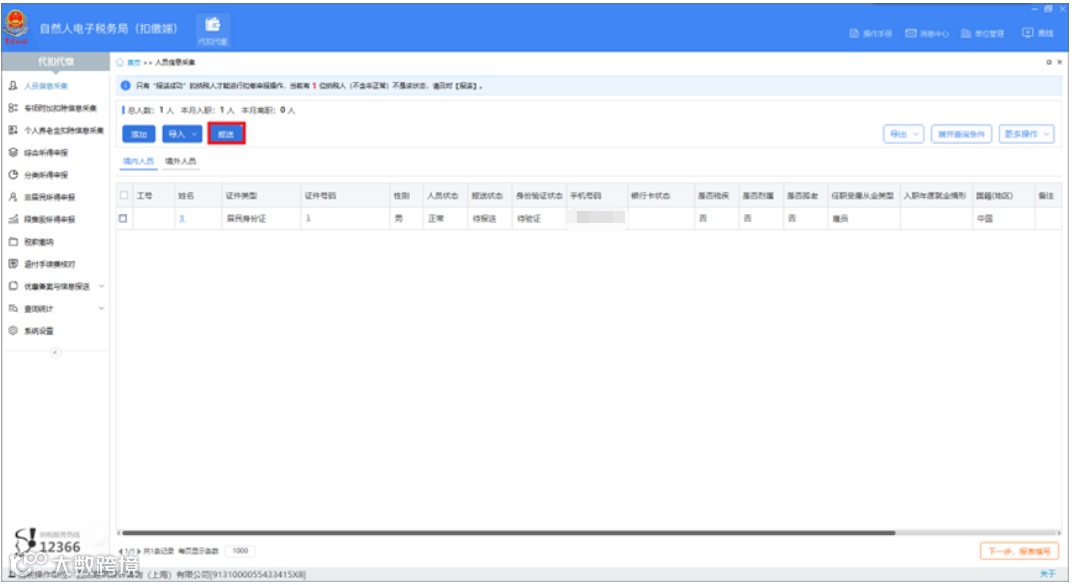Select 分类所得申报 pie icon in sidebar
This screenshot has width=1072, height=585.
pos(13,174)
